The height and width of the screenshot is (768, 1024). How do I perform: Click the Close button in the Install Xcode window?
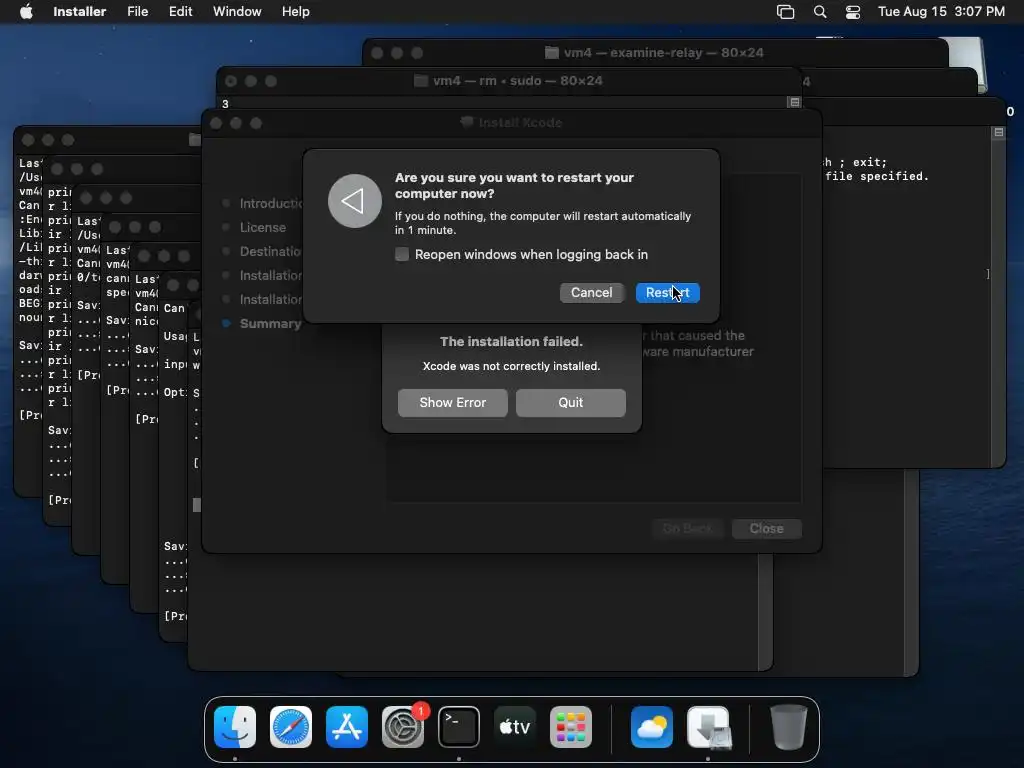[766, 528]
